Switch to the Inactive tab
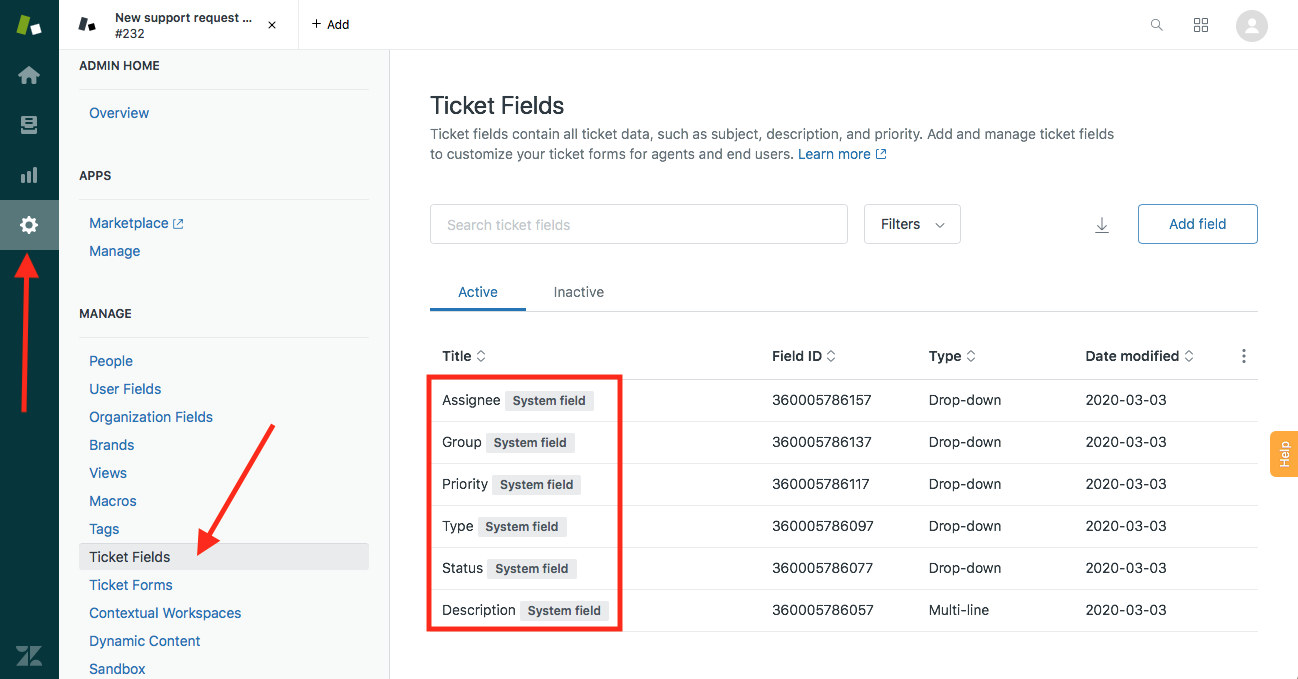1298x679 pixels. point(579,292)
